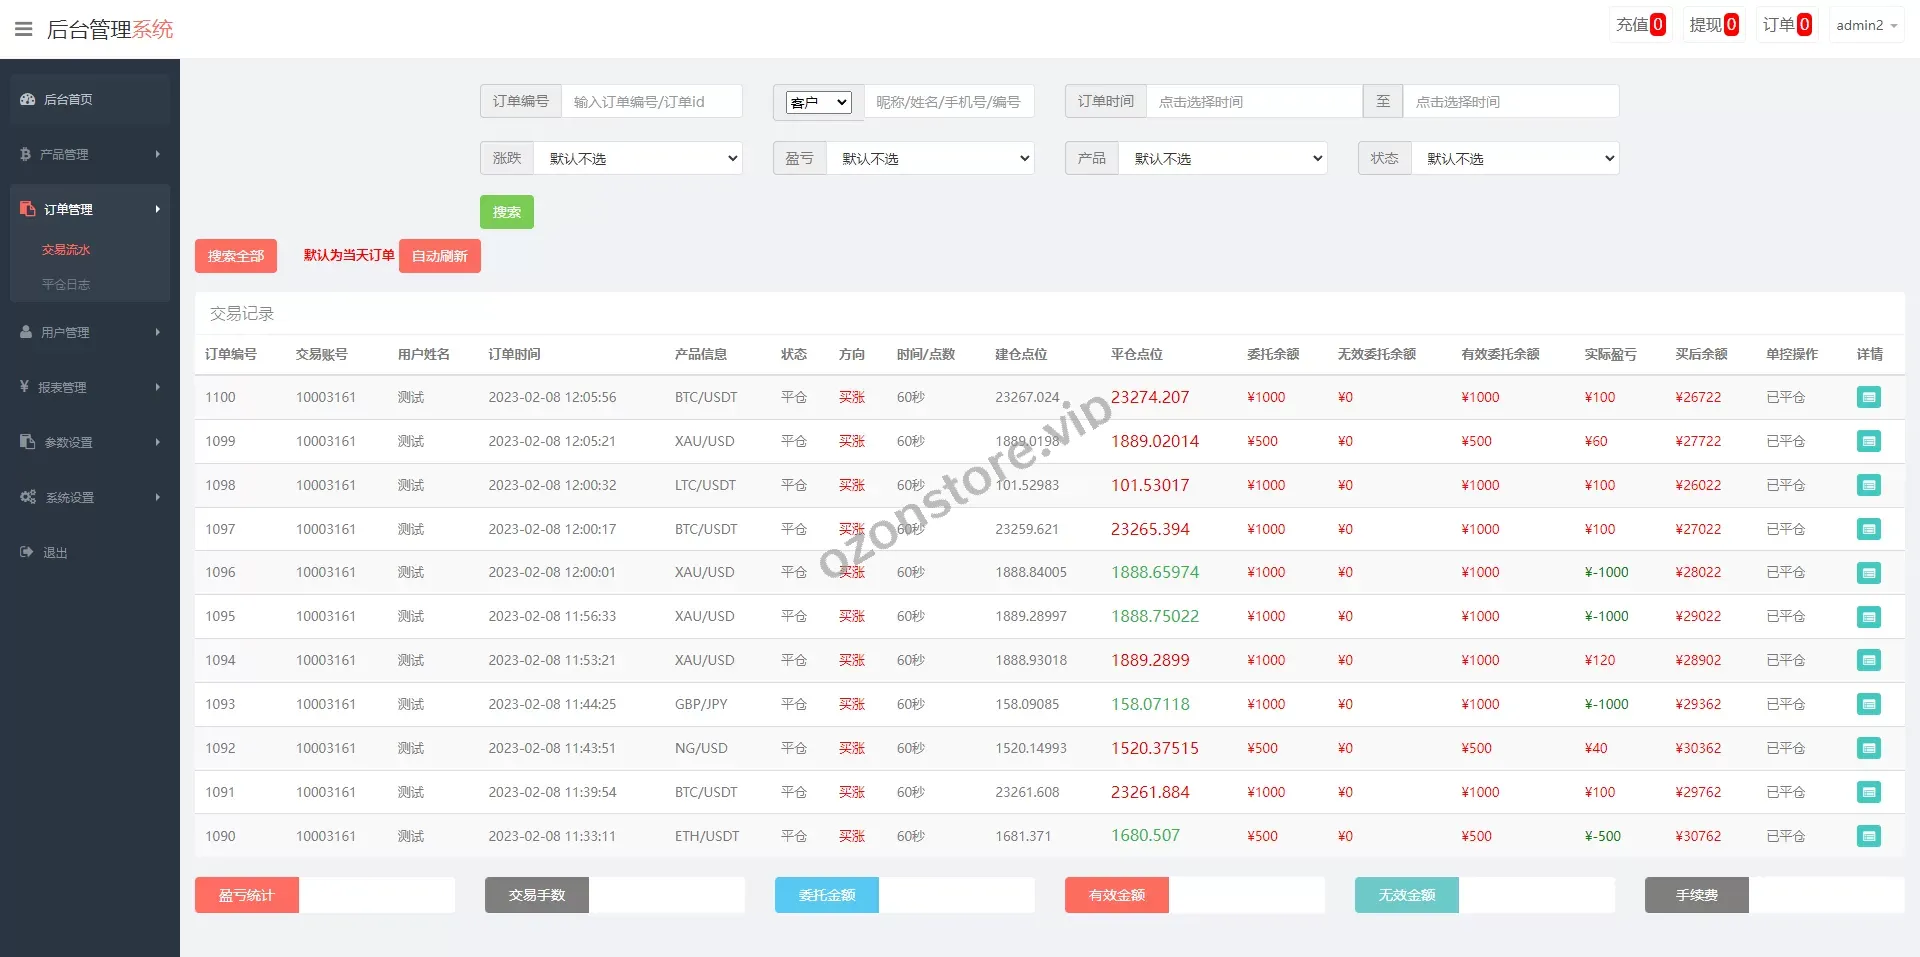Click the hamburger menu icon in header
The height and width of the screenshot is (957, 1920).
pyautogui.click(x=23, y=29)
